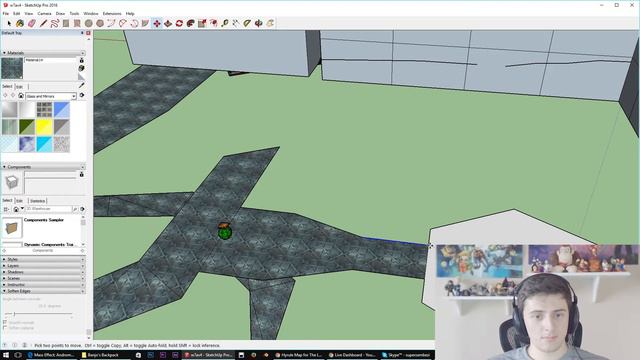Screen dimensions: 640x360
Task: Open the Draw menu
Action: (x=60, y=13)
